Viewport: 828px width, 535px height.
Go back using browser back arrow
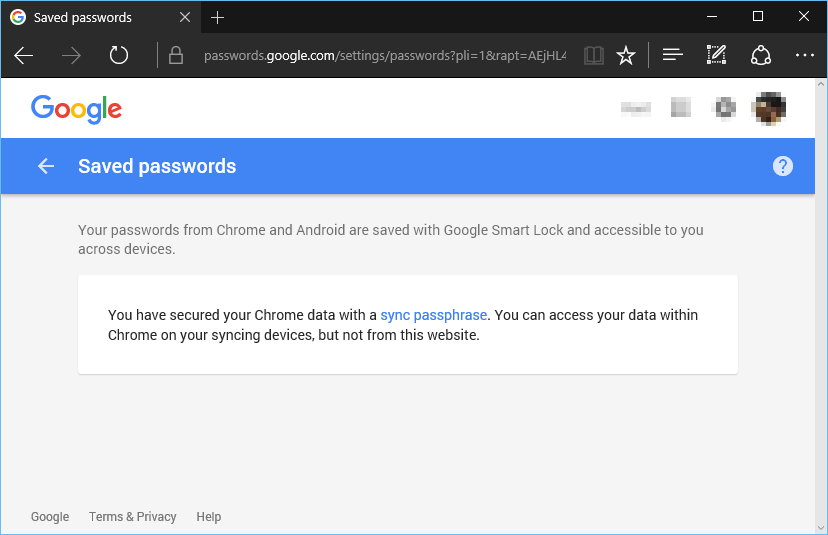[x=24, y=55]
